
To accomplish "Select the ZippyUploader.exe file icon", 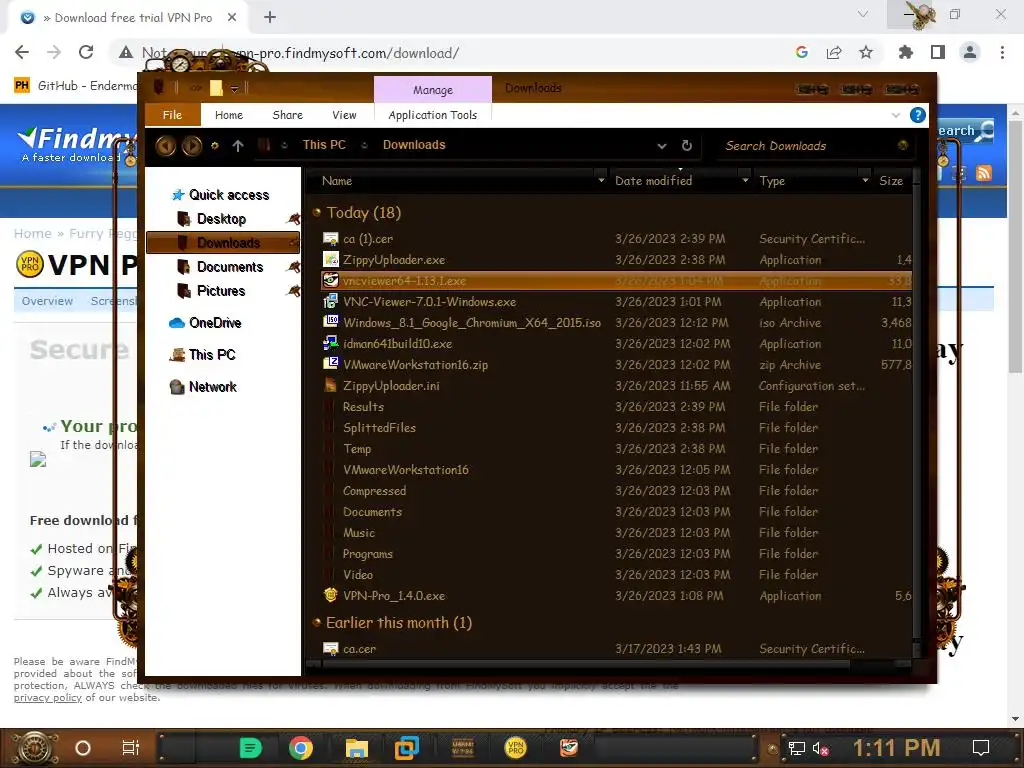I will coord(331,260).
